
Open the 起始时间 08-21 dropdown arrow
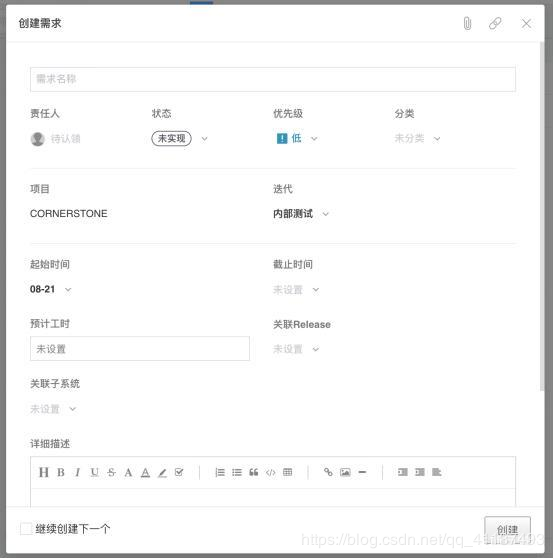click(x=68, y=290)
